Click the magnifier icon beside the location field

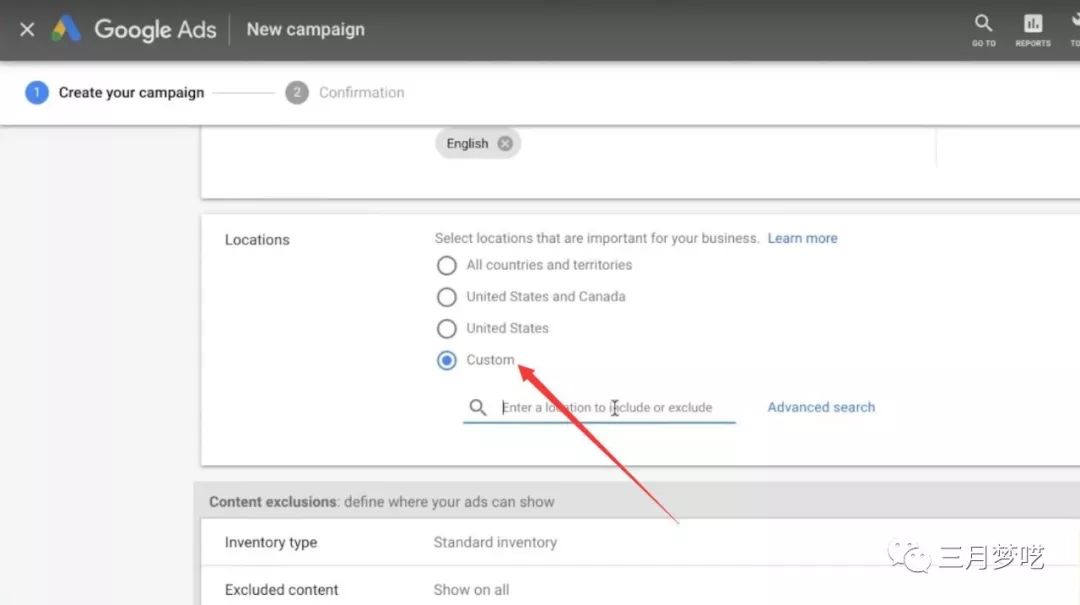click(x=478, y=407)
